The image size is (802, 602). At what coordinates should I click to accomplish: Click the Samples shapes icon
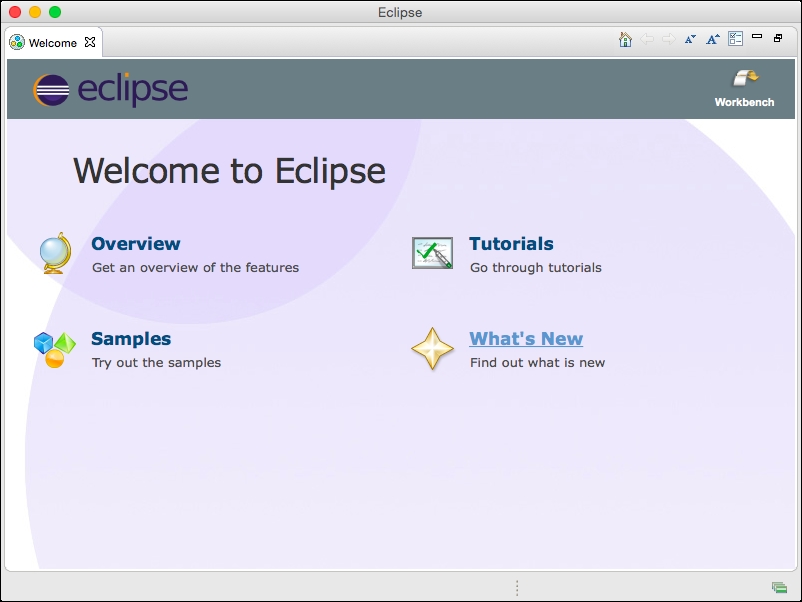pyautogui.click(x=55, y=348)
